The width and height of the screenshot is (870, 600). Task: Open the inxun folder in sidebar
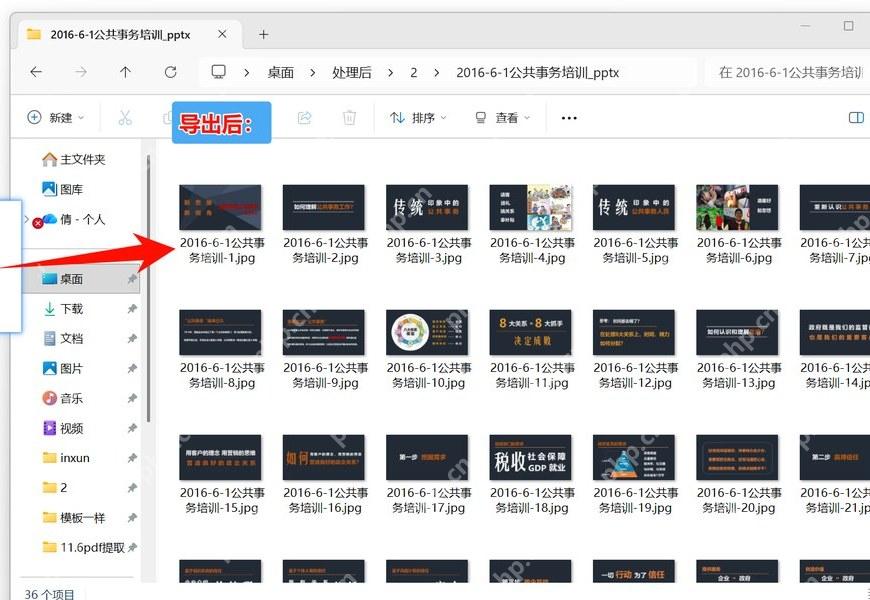66,458
